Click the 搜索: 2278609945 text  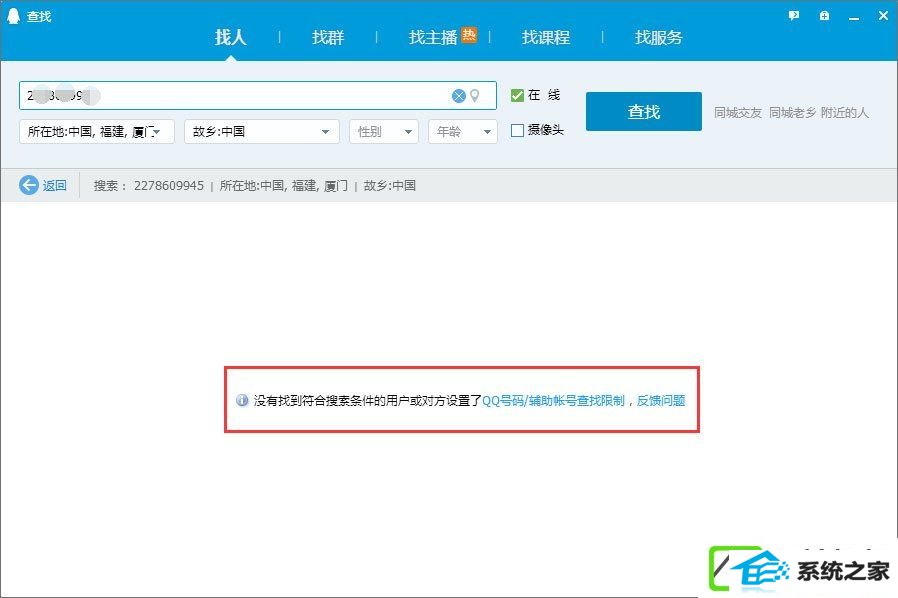click(149, 186)
